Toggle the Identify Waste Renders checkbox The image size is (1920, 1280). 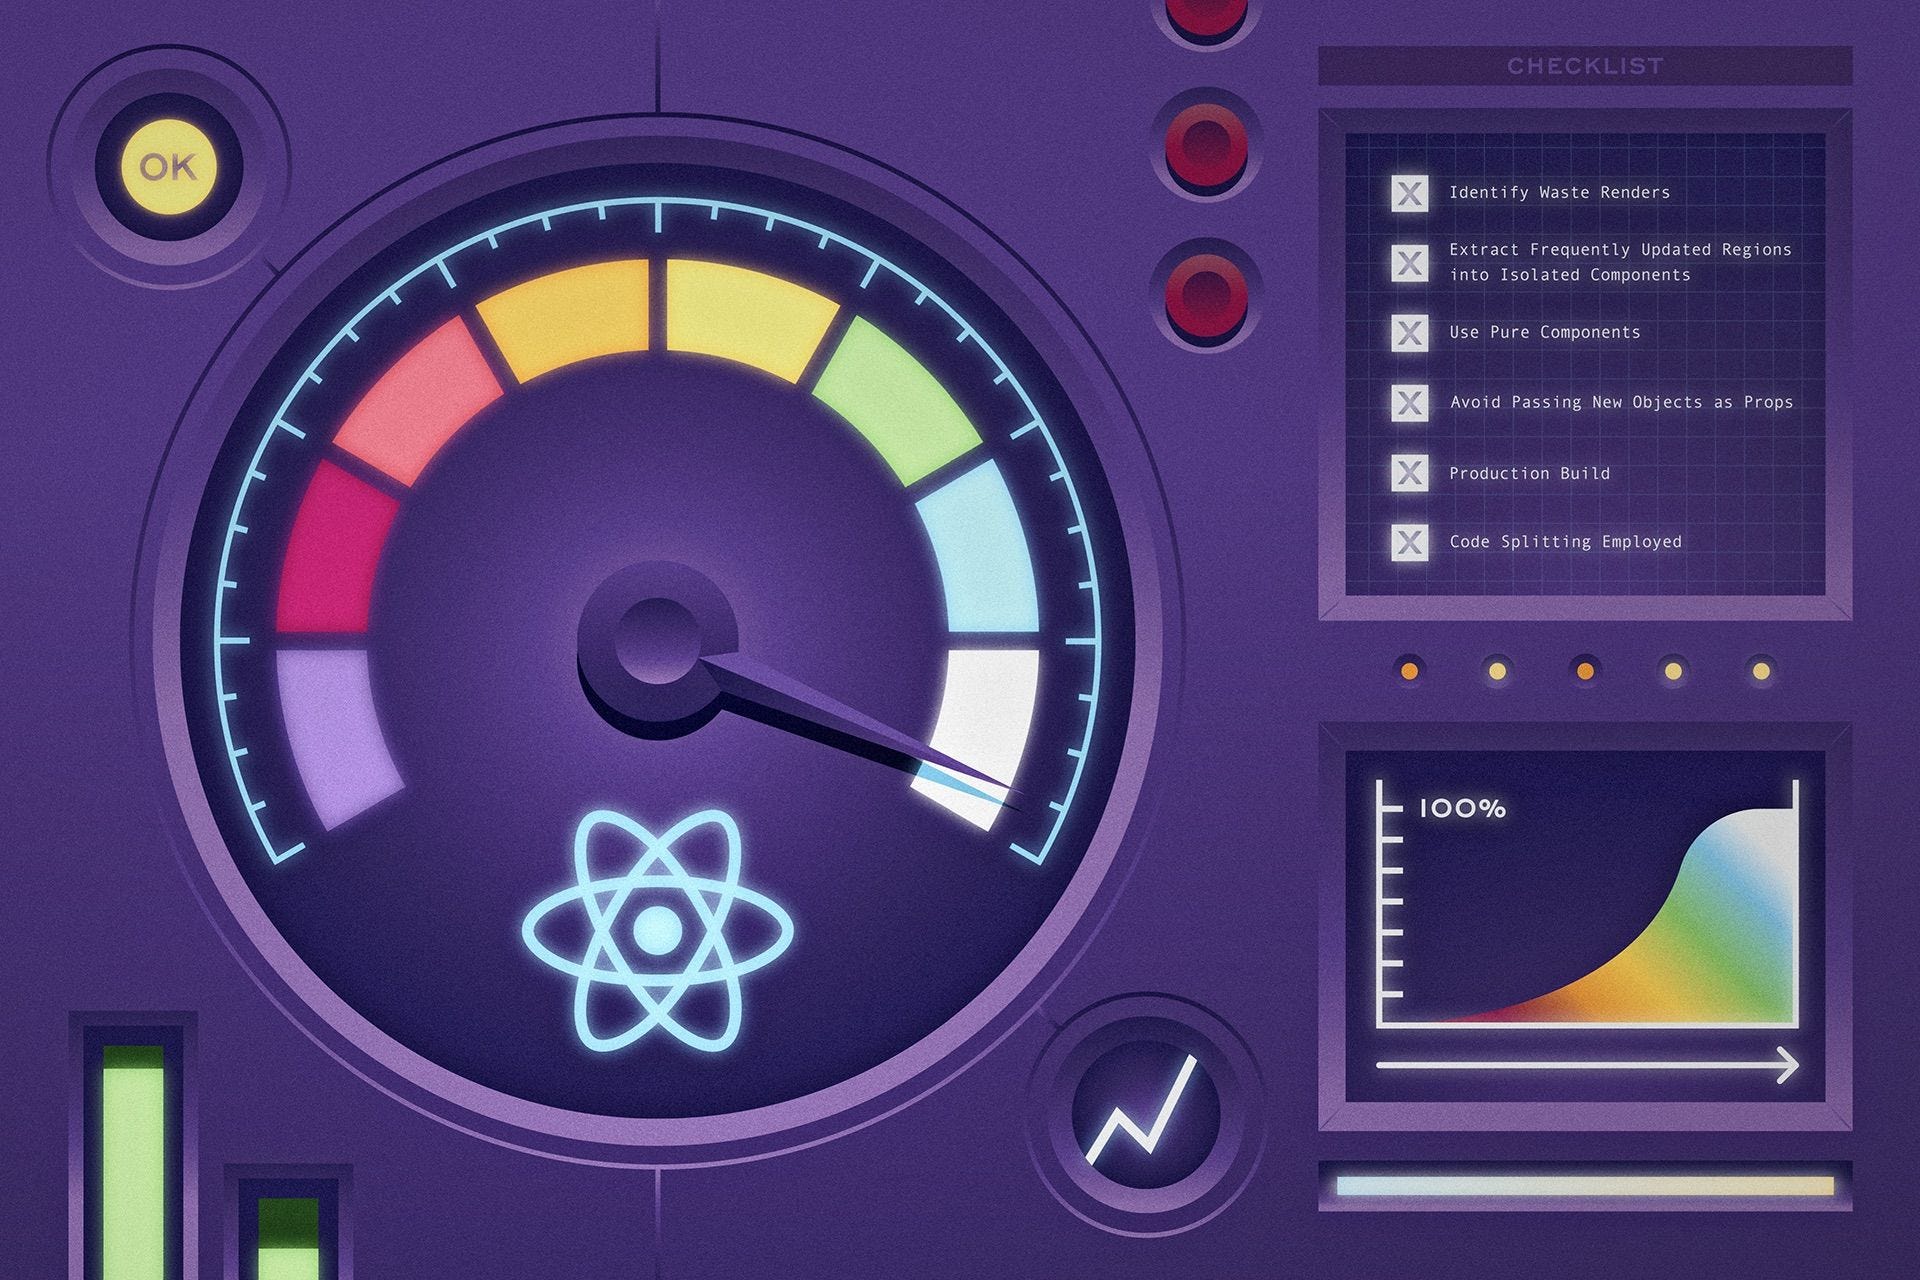click(x=1409, y=193)
